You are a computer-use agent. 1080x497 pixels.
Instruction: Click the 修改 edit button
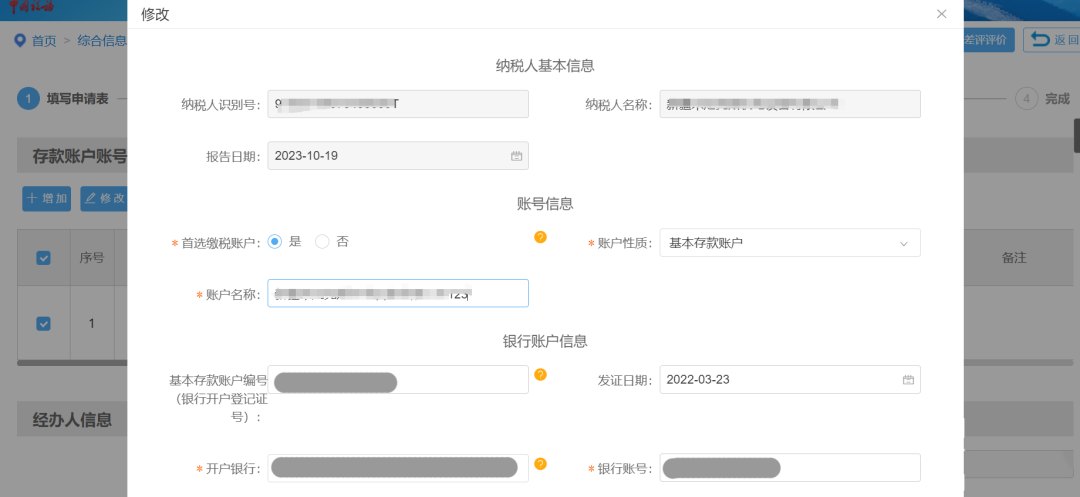pos(103,198)
